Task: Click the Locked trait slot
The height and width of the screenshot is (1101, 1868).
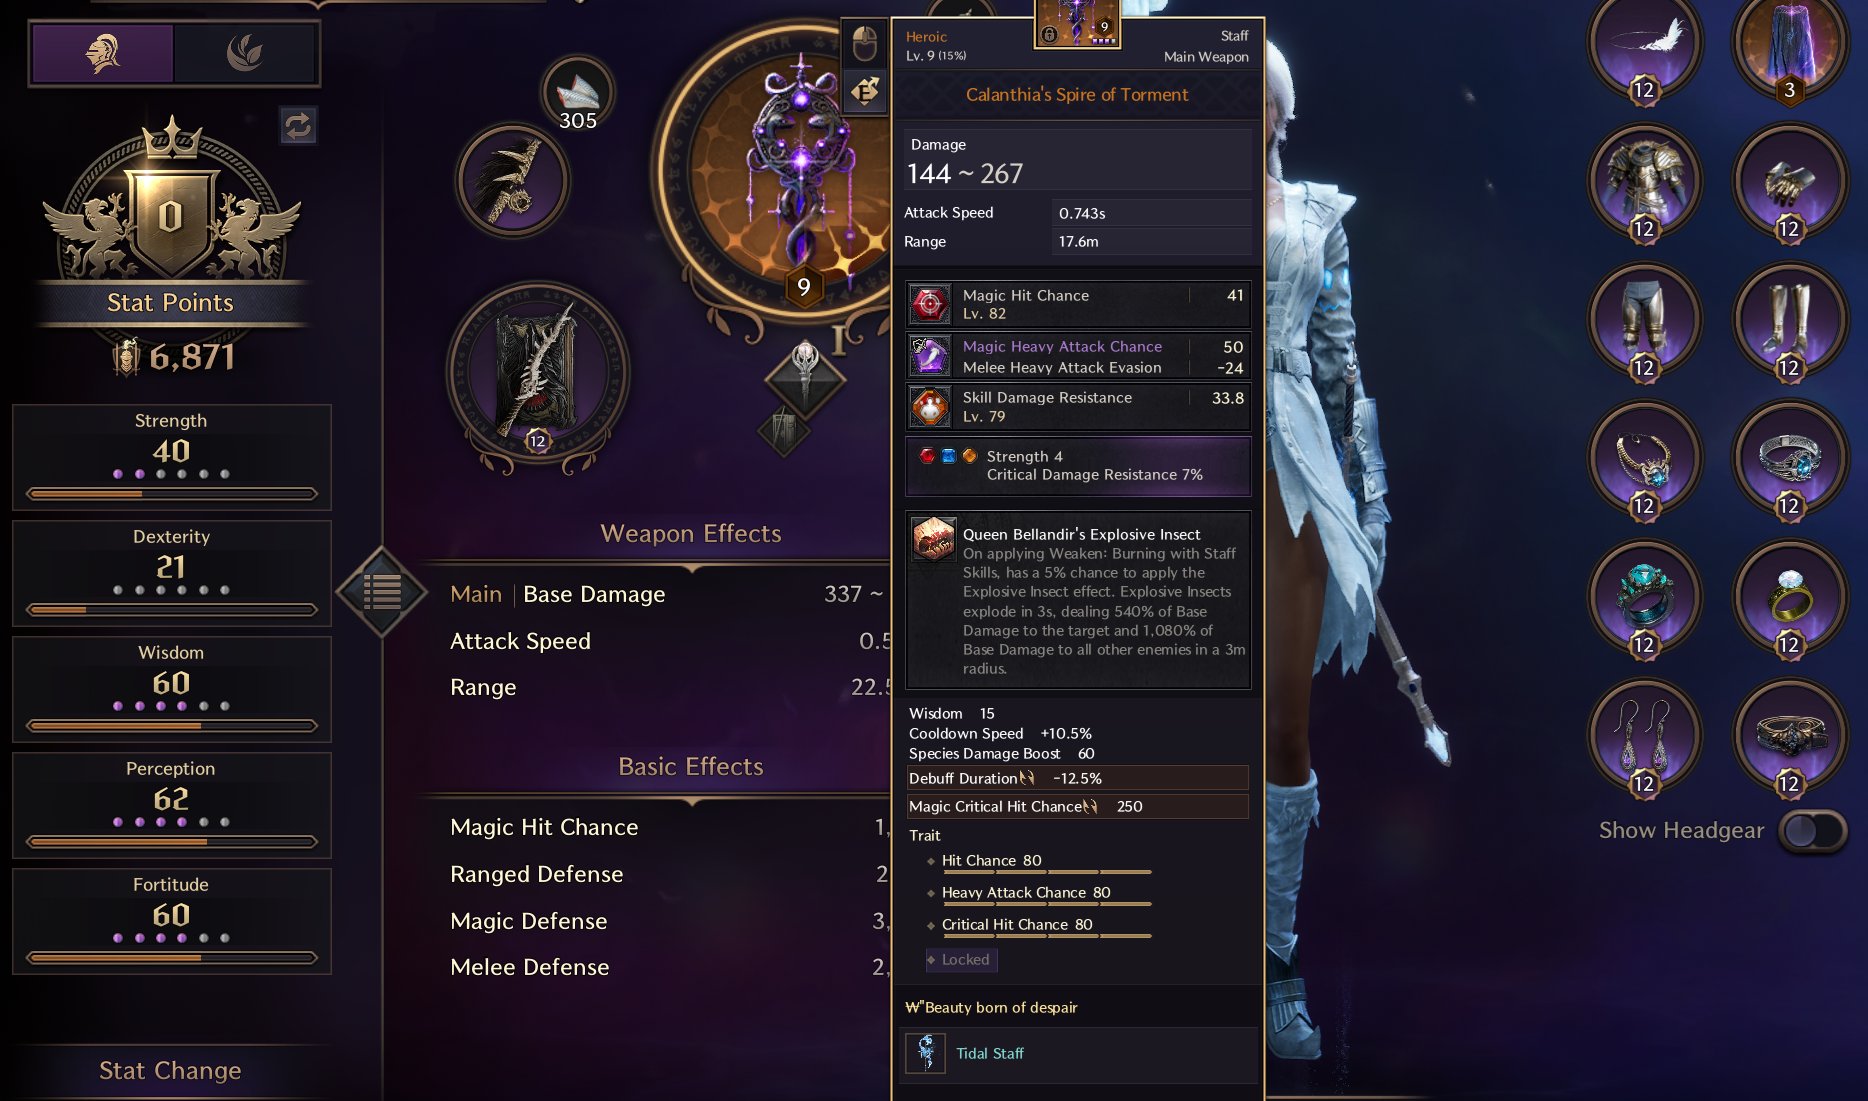Action: (x=960, y=960)
